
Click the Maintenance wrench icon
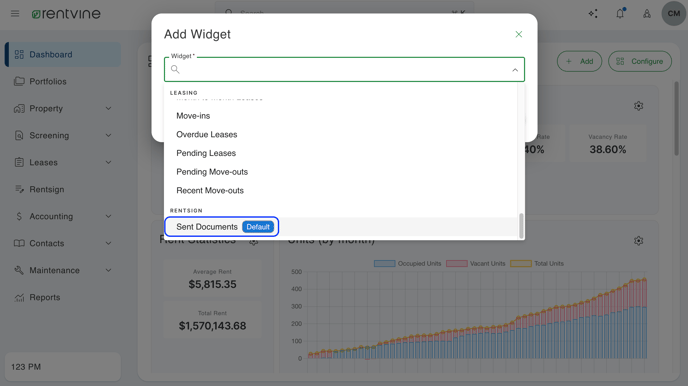click(19, 270)
